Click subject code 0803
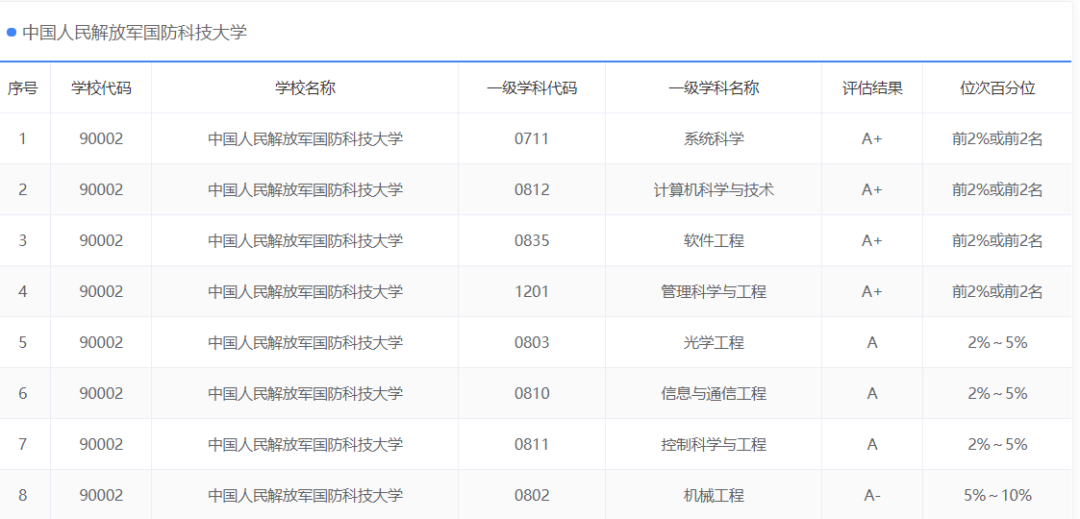Image resolution: width=1080 pixels, height=519 pixels. tap(532, 343)
